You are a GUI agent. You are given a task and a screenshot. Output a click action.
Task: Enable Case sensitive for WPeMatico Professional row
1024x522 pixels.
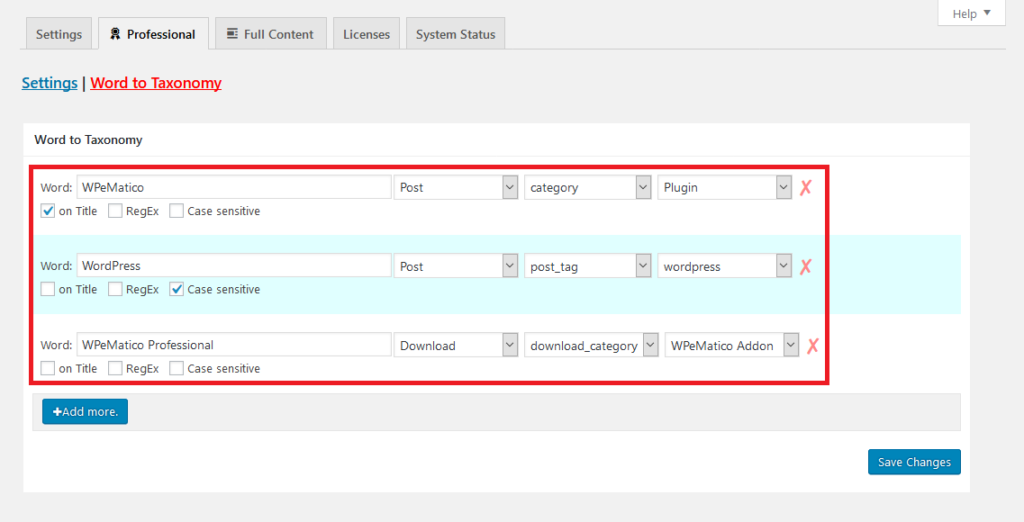[176, 368]
